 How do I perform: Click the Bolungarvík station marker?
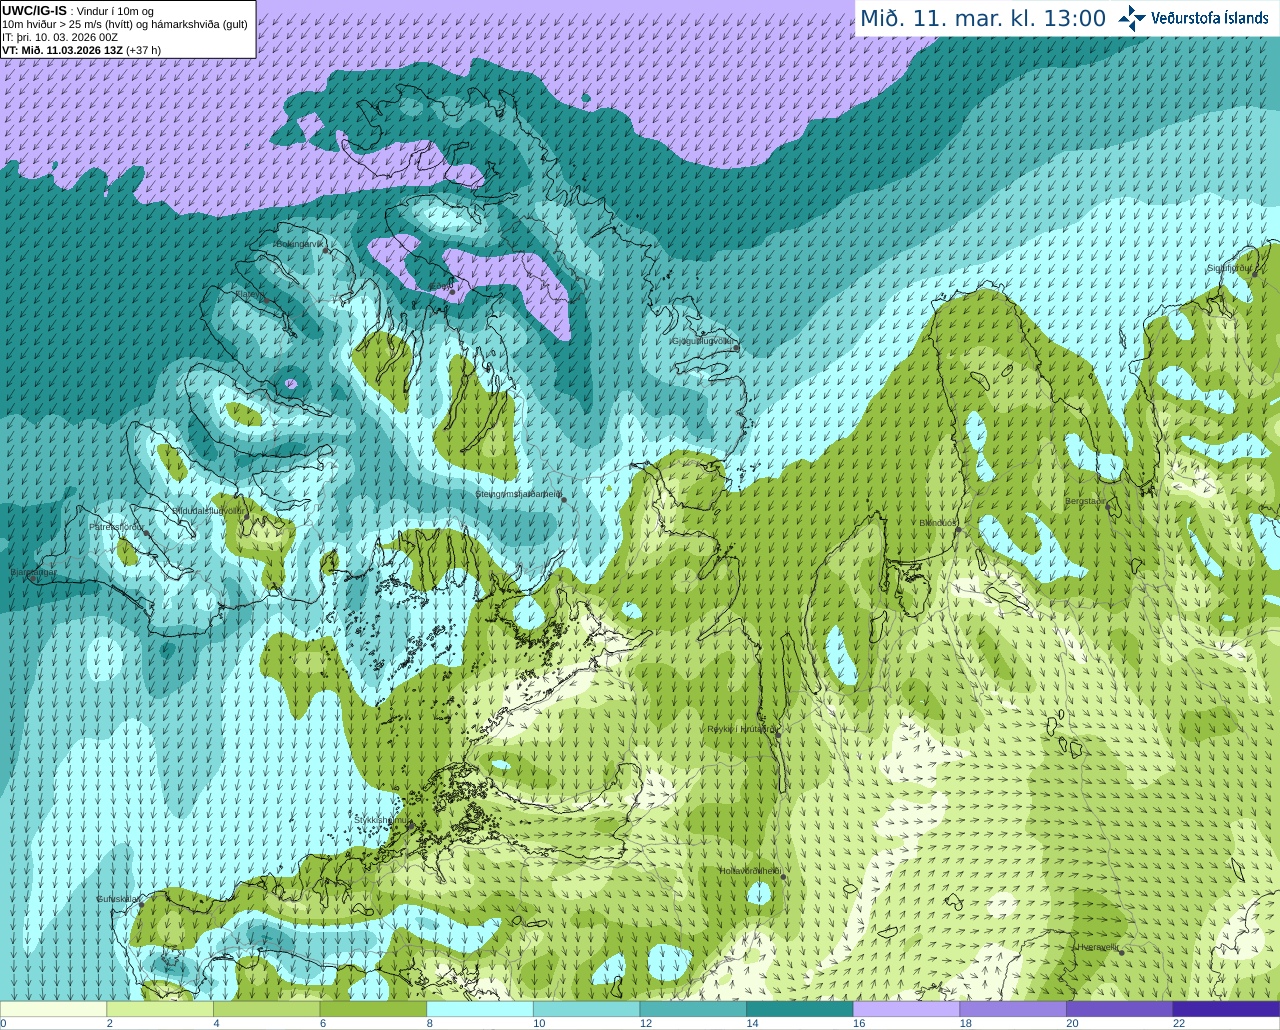pos(326,250)
